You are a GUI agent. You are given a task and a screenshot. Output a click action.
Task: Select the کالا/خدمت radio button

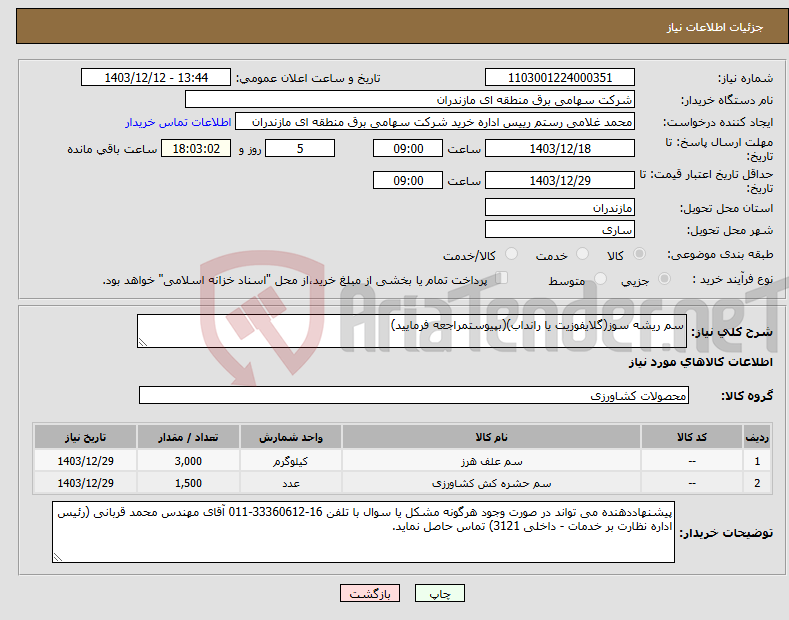[x=511, y=254]
